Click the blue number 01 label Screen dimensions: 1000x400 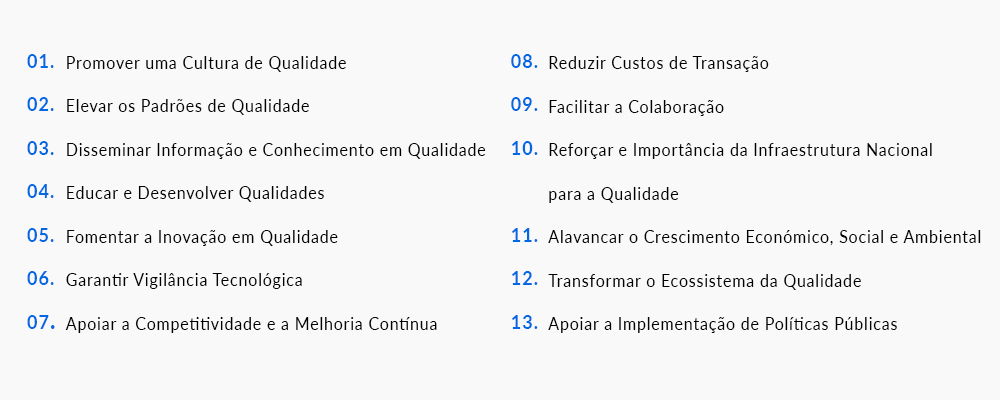(x=40, y=62)
